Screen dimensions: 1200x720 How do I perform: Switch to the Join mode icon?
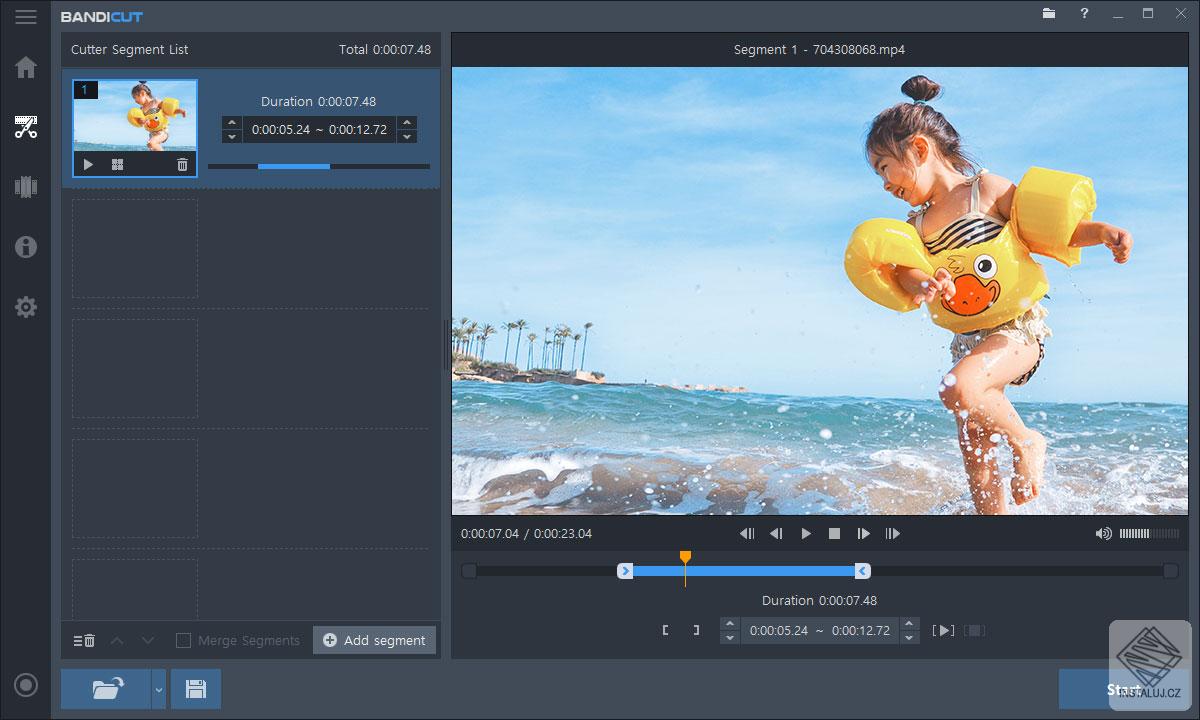click(x=26, y=187)
